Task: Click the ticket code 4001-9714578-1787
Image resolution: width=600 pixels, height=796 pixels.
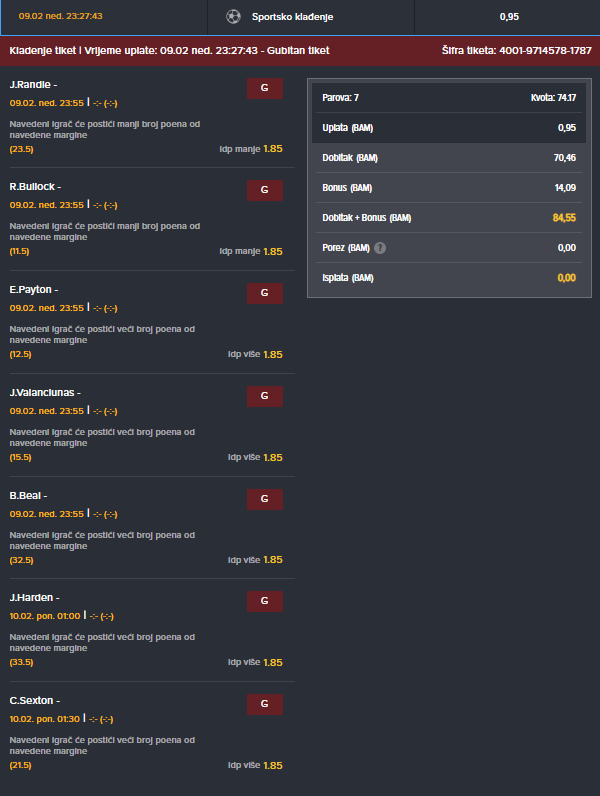Action: click(x=545, y=51)
